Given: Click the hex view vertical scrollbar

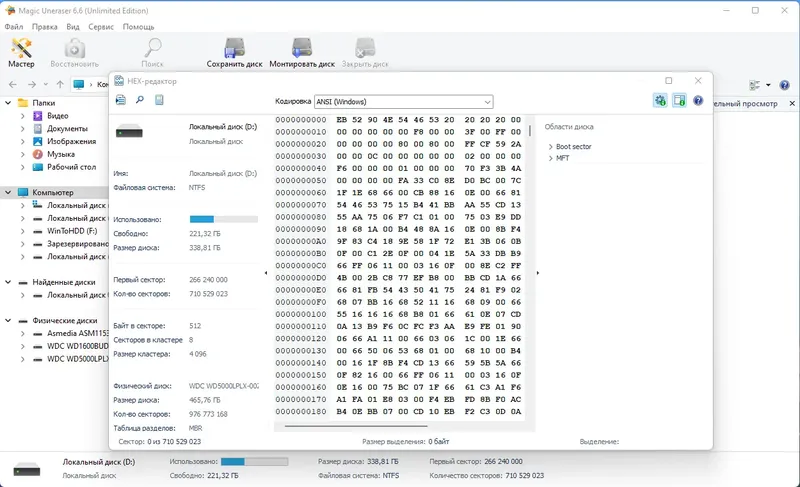Looking at the screenshot, I should (x=530, y=131).
